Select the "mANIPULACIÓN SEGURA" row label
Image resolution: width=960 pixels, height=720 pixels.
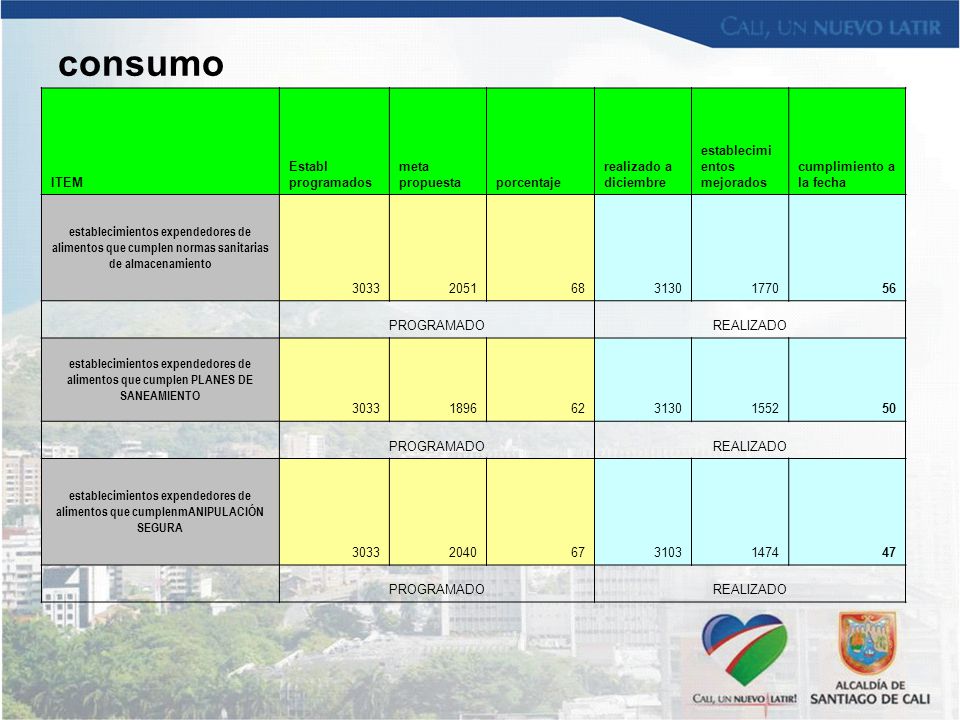(160, 511)
